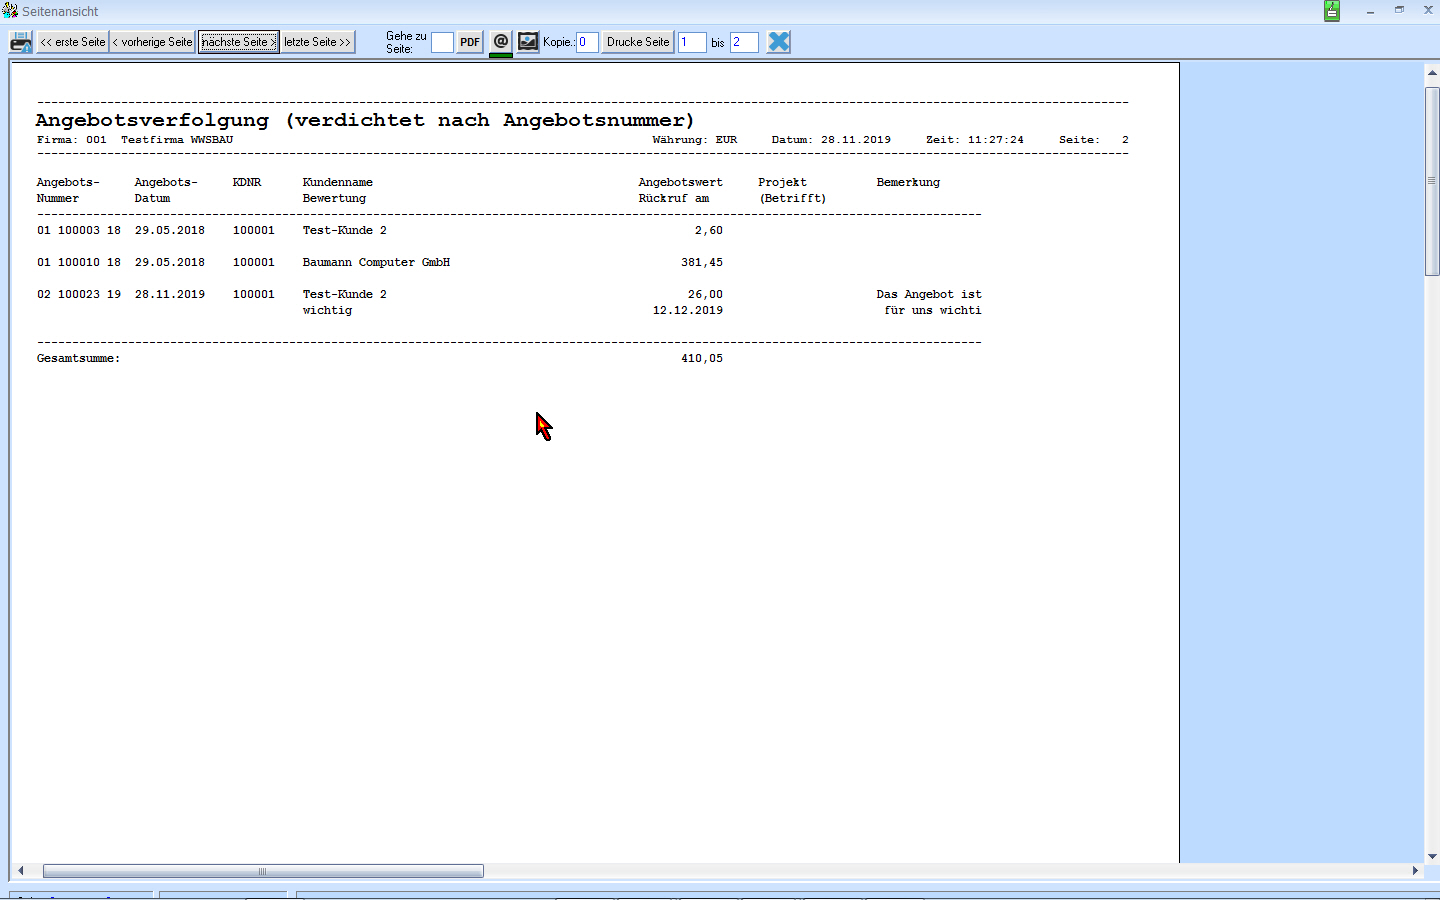The image size is (1440, 900).
Task: Click the Seitenansicht app icon in the title bar
Action: pos(10,10)
